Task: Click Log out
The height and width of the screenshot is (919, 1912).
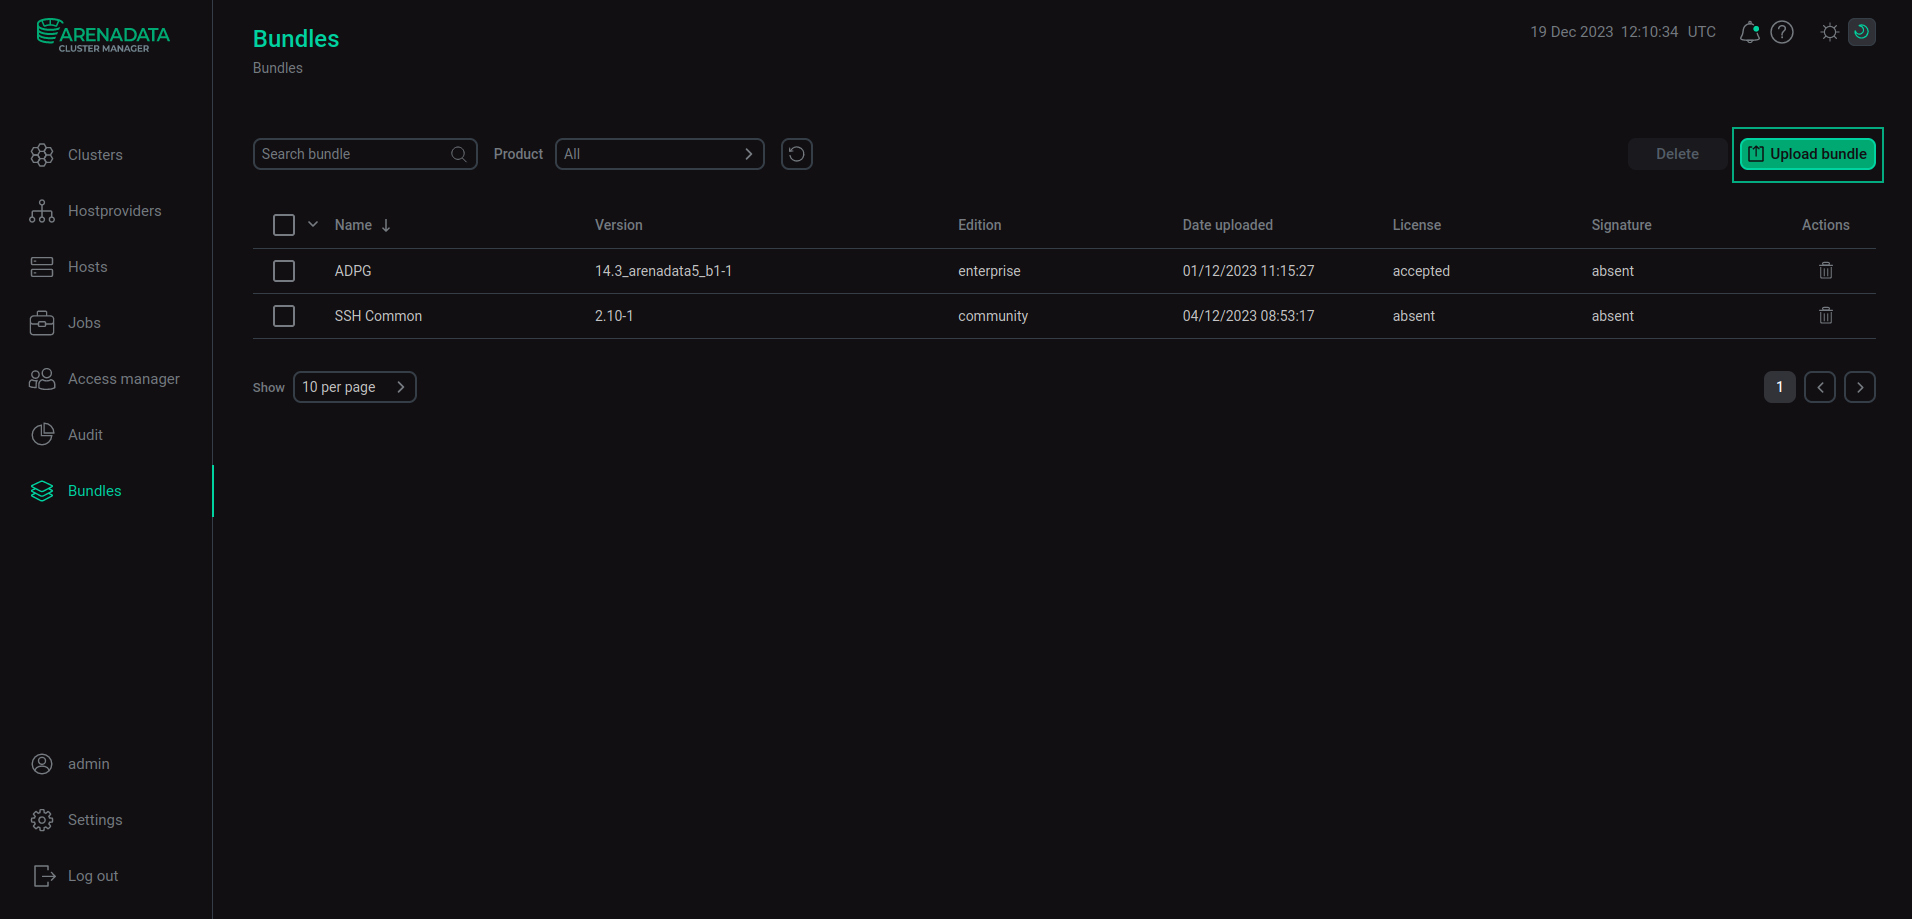Action: click(75, 876)
